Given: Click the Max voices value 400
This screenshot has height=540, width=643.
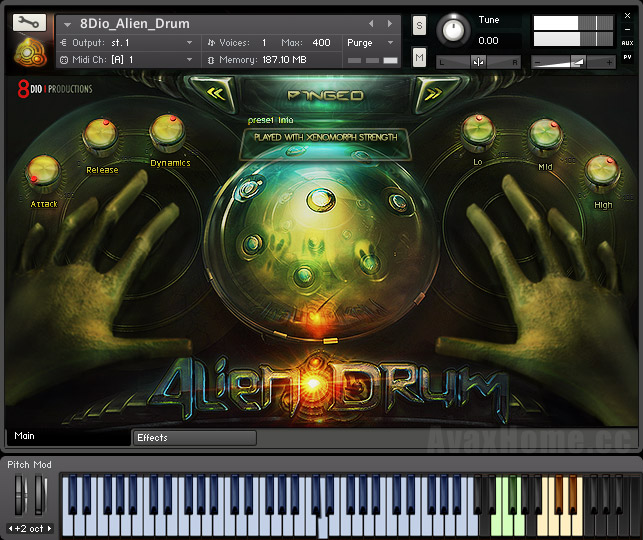Looking at the screenshot, I should click(321, 43).
